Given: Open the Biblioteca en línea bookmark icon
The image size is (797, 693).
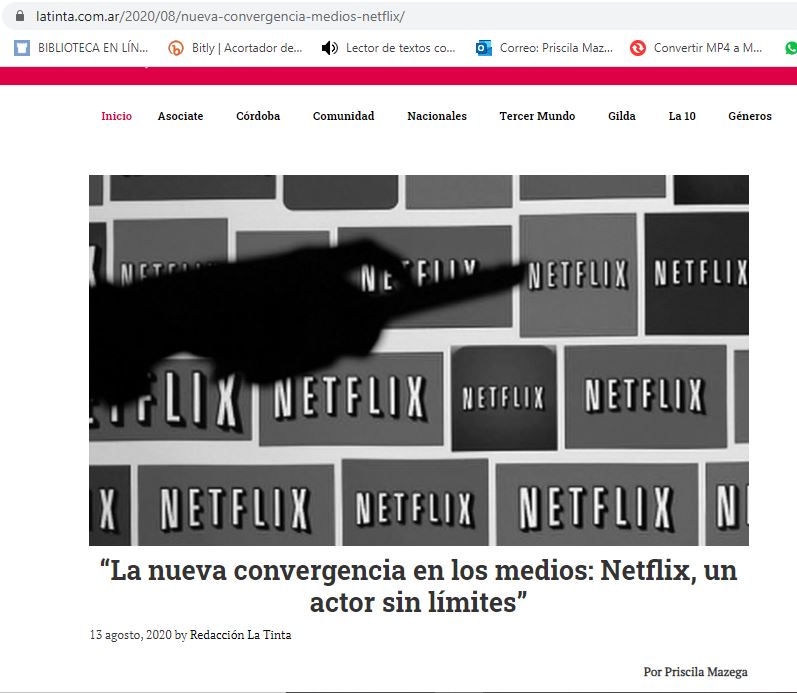Looking at the screenshot, I should pyautogui.click(x=21, y=48).
